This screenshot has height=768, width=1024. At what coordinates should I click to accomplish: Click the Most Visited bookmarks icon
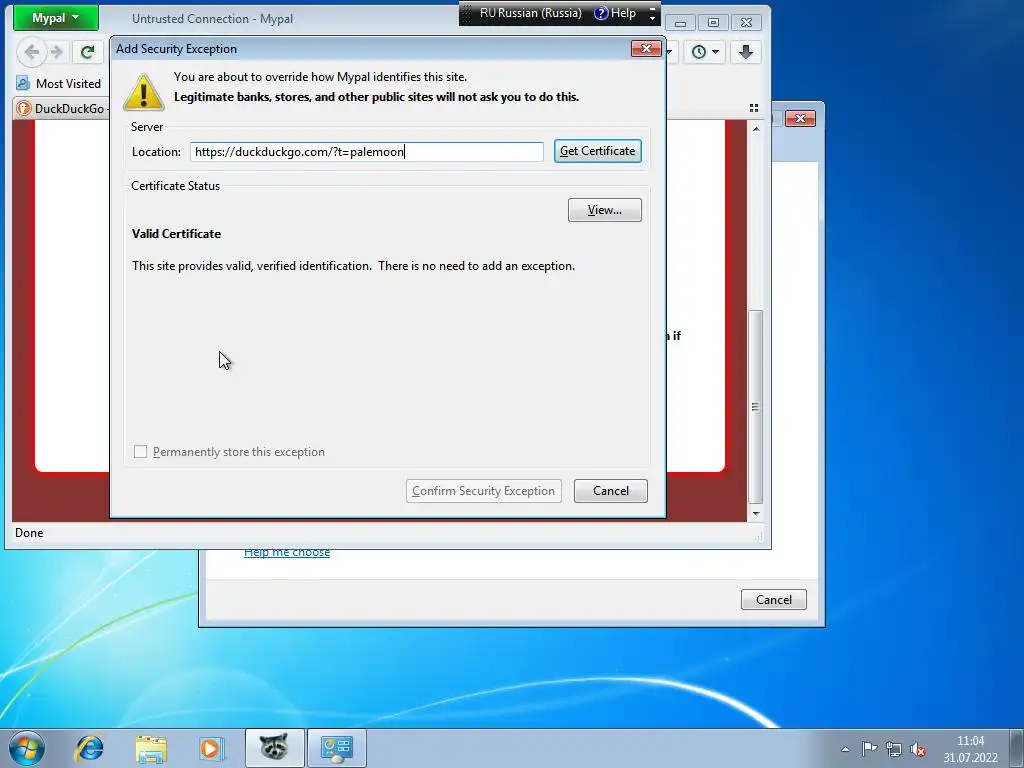[23, 84]
